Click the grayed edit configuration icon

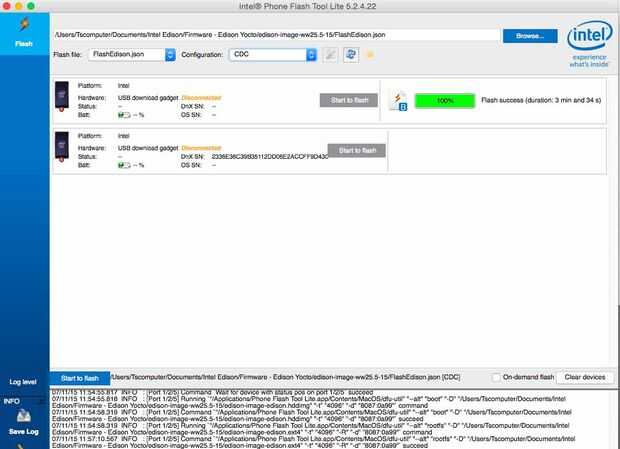[x=330, y=55]
